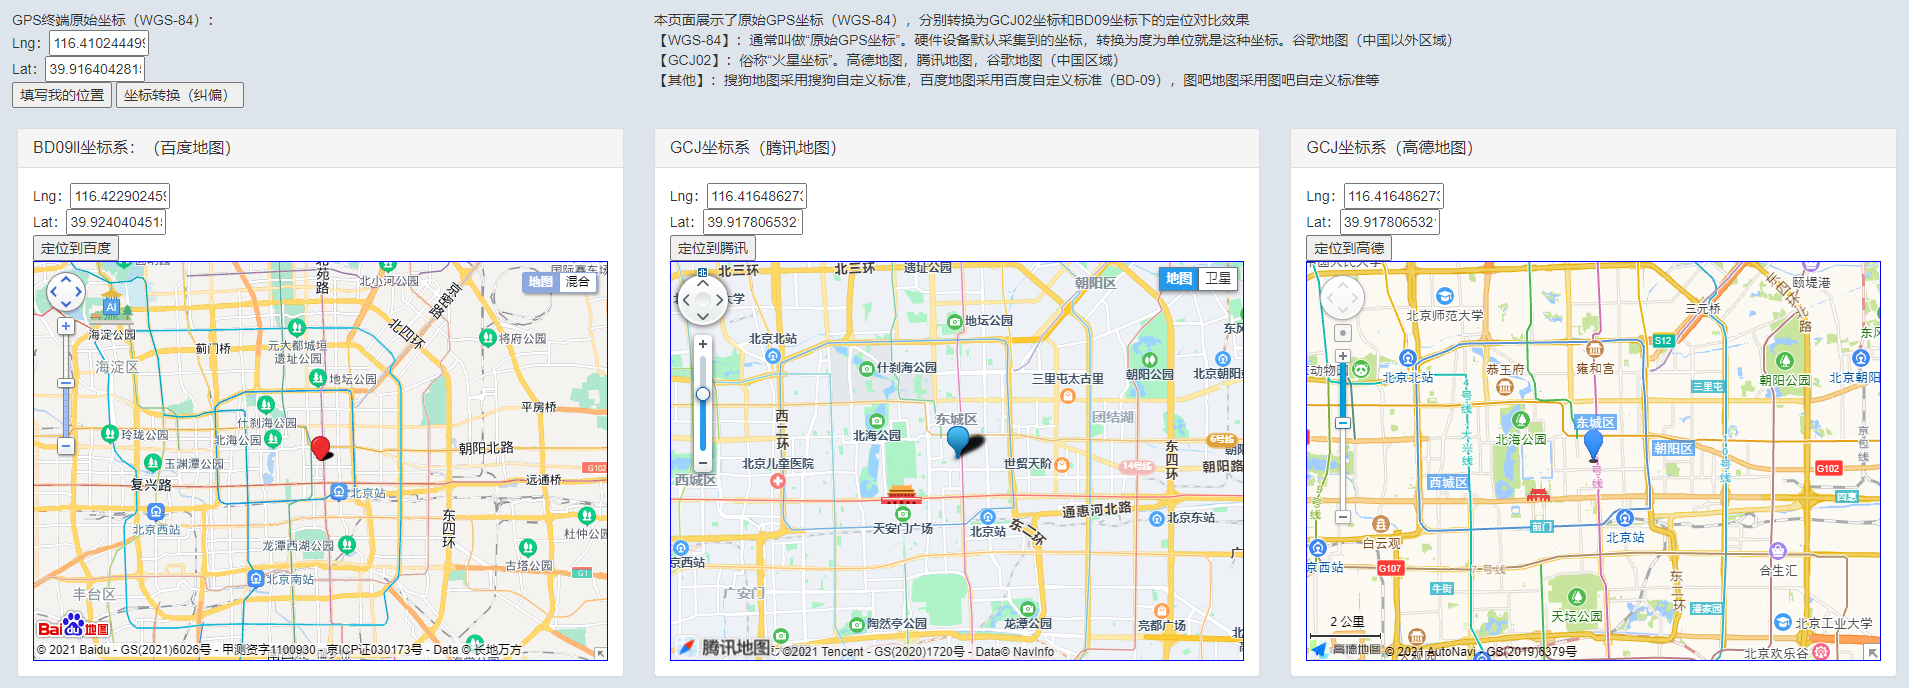The image size is (1909, 688).
Task: Click the GCJ坐标系 (腾讯地图) heading
Action: (x=753, y=147)
